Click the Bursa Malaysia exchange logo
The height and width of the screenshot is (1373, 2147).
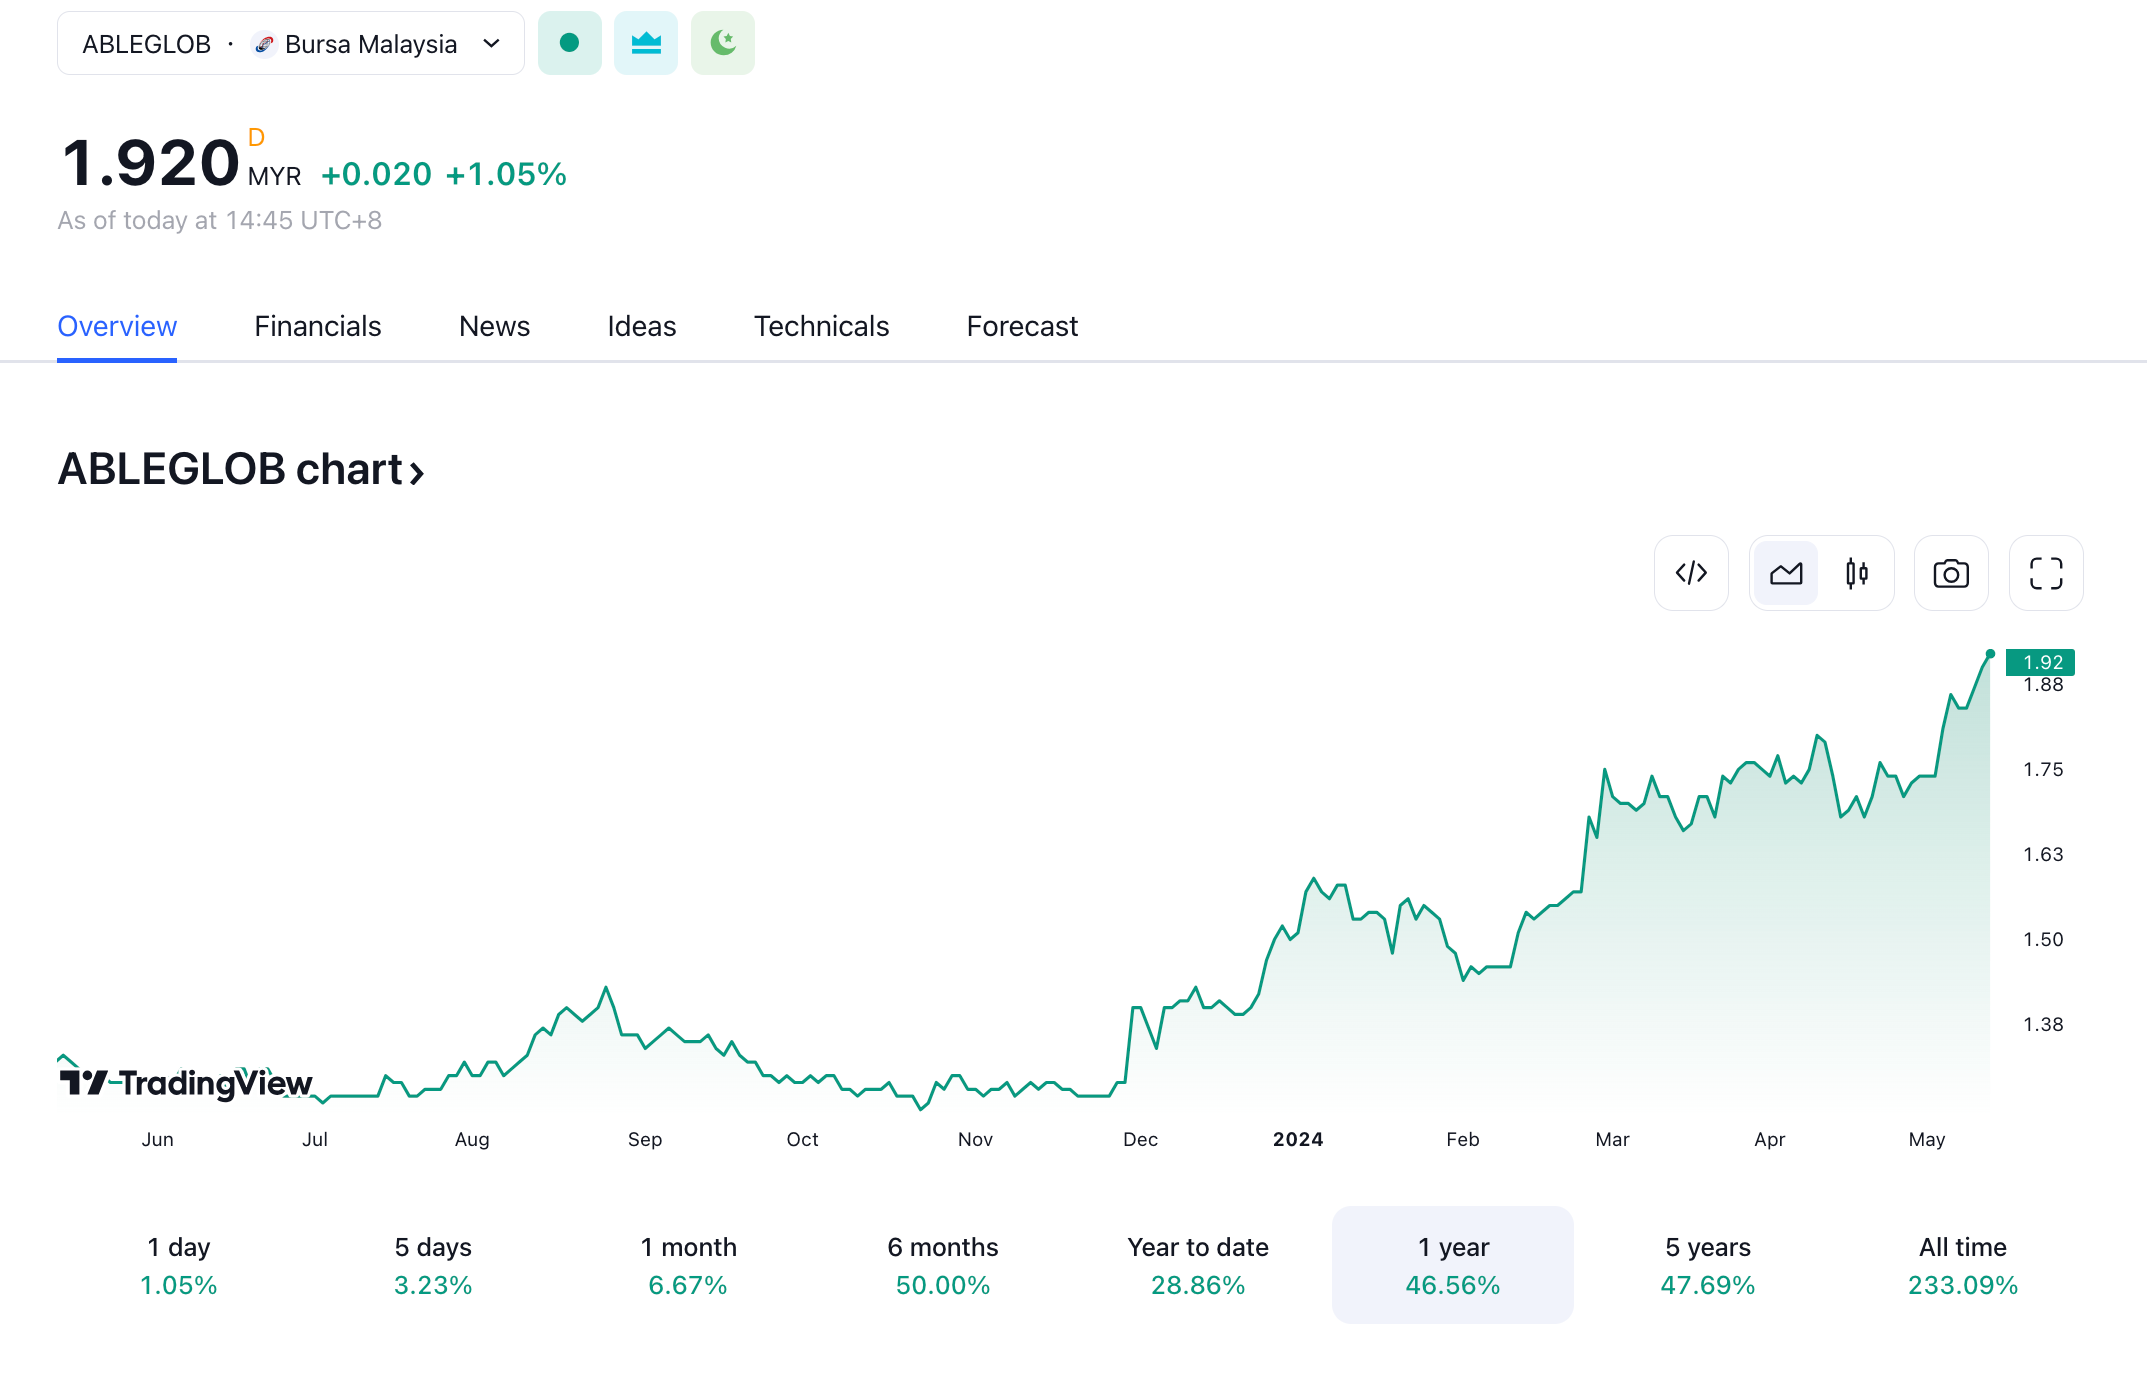pyautogui.click(x=264, y=44)
